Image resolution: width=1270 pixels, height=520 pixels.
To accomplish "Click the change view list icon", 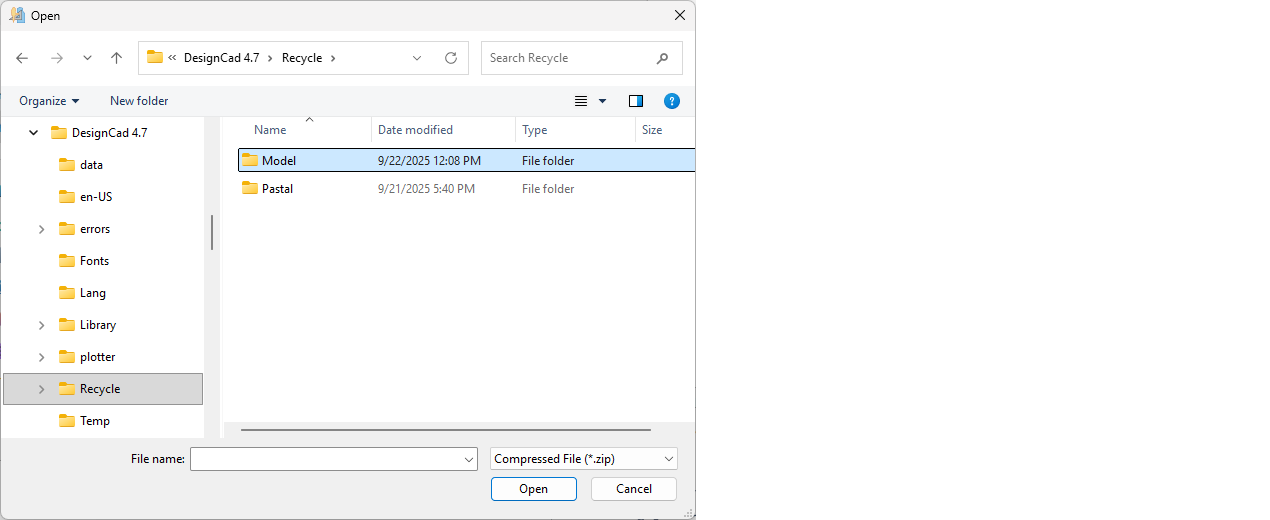I will (x=581, y=101).
